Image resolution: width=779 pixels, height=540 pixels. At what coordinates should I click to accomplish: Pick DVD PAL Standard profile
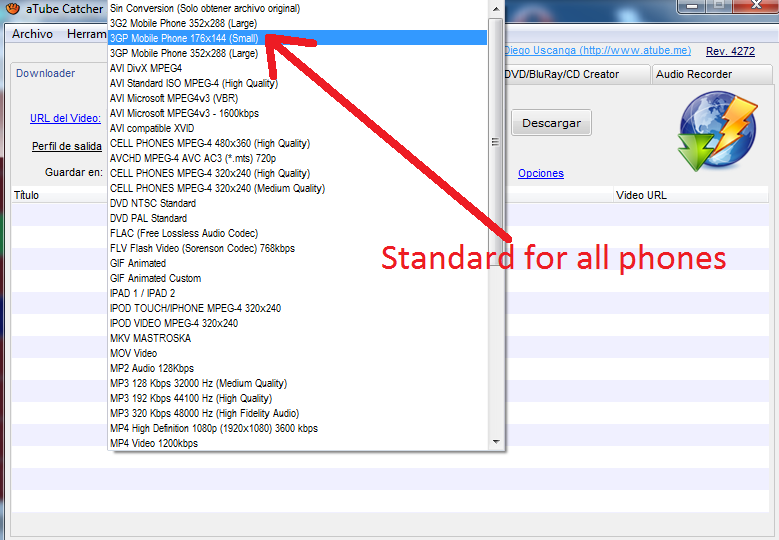pos(297,218)
